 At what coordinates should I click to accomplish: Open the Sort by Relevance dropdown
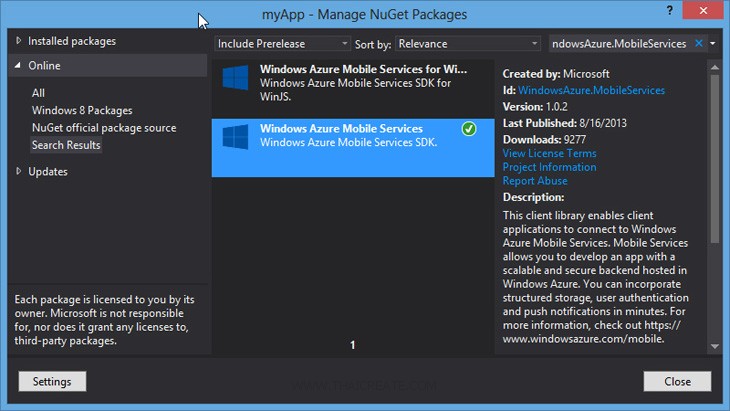468,44
